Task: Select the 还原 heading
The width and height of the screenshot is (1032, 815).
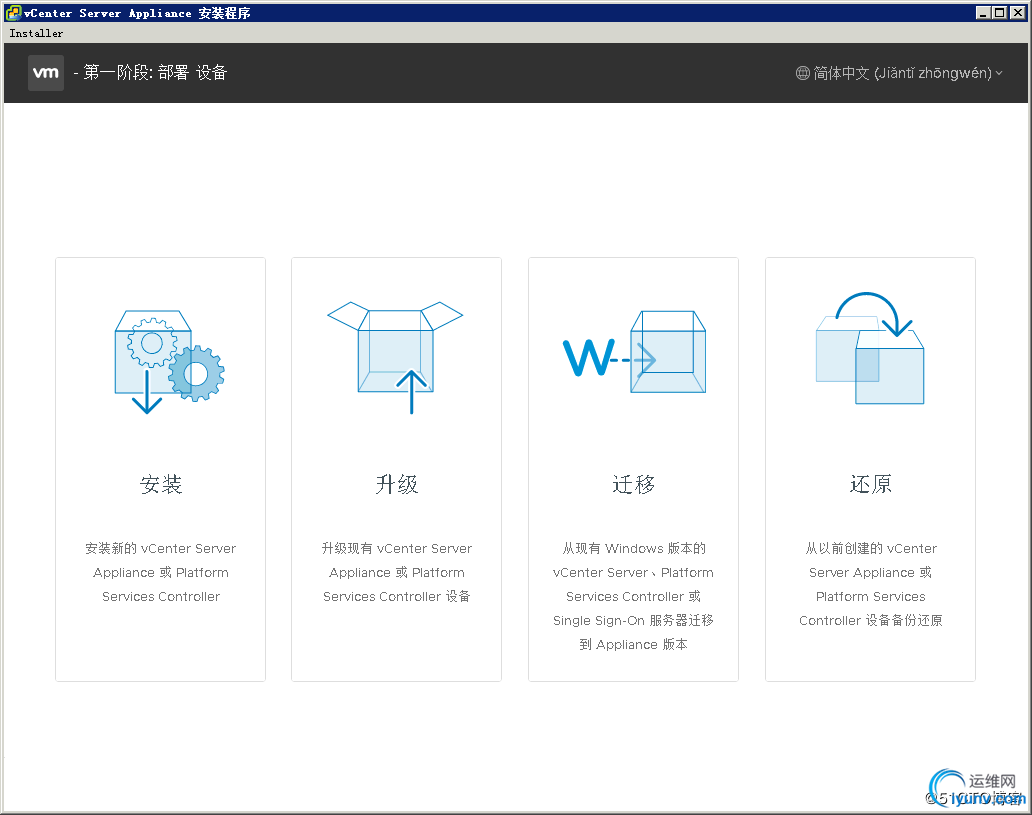Action: click(871, 485)
